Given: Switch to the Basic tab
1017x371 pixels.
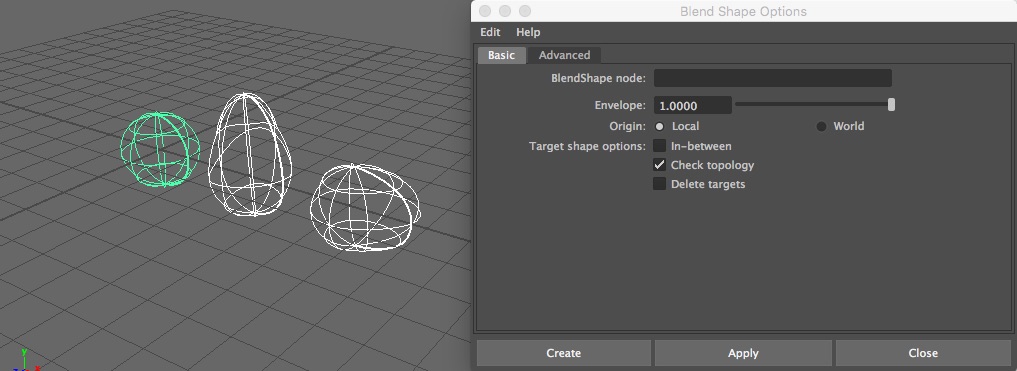Looking at the screenshot, I should [501, 55].
